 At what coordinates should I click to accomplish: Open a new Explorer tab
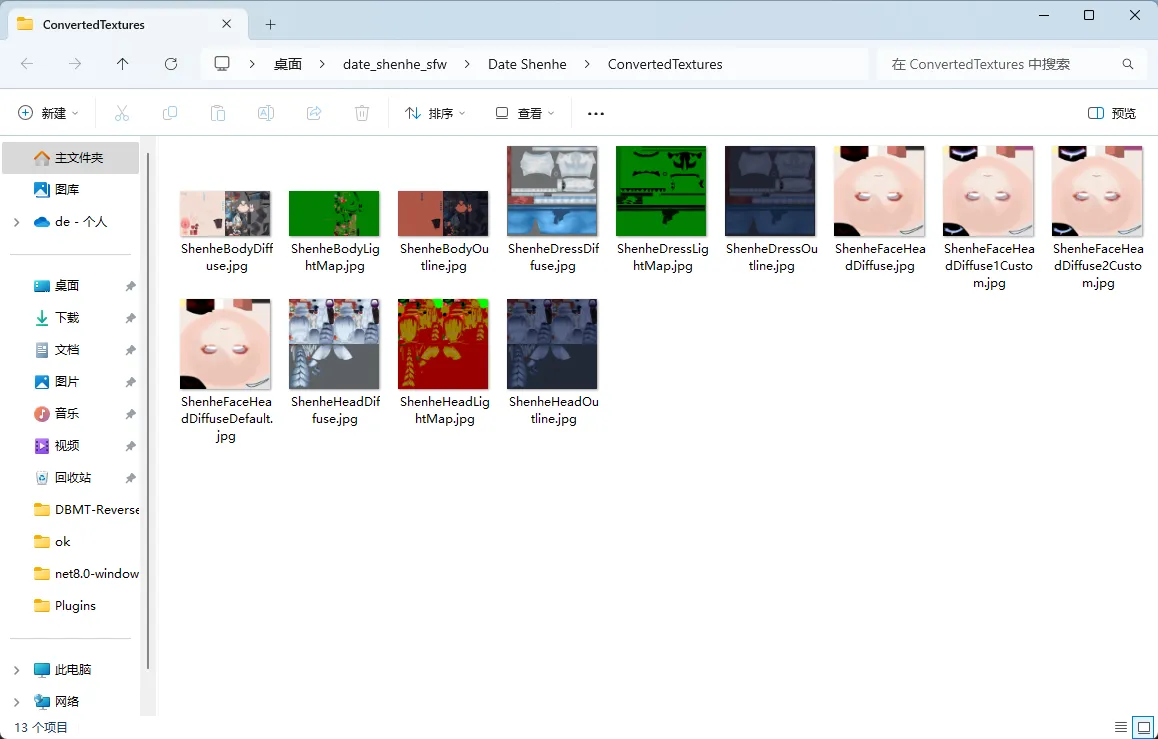pos(270,24)
